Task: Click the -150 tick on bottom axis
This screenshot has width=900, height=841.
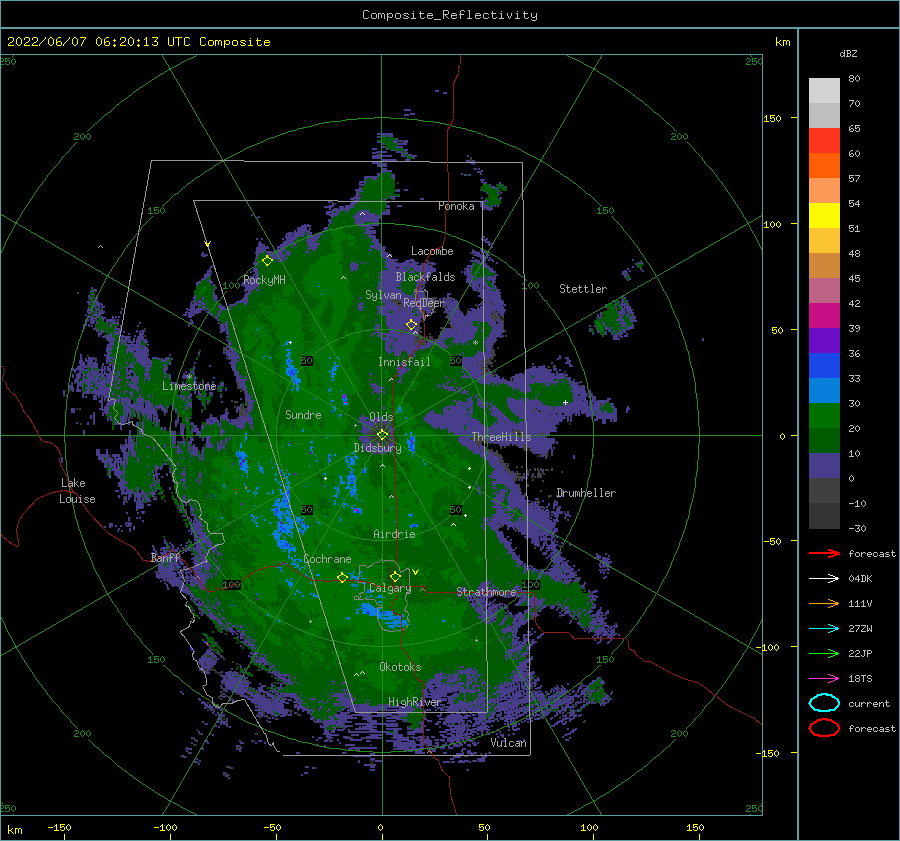Action: (59, 827)
